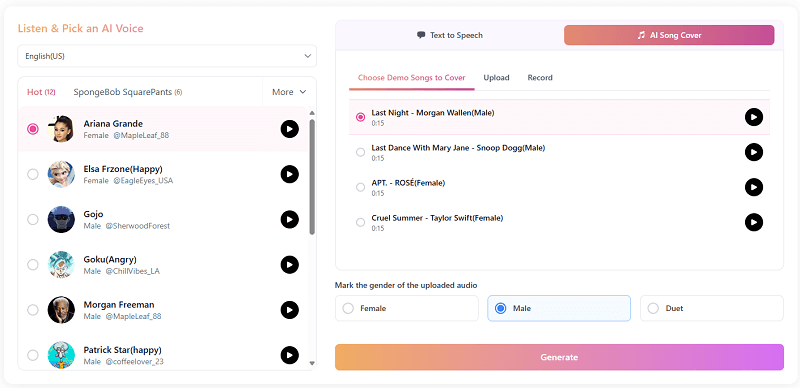
Task: Click the Morgan Freeman avatar photo
Action: tap(61, 310)
